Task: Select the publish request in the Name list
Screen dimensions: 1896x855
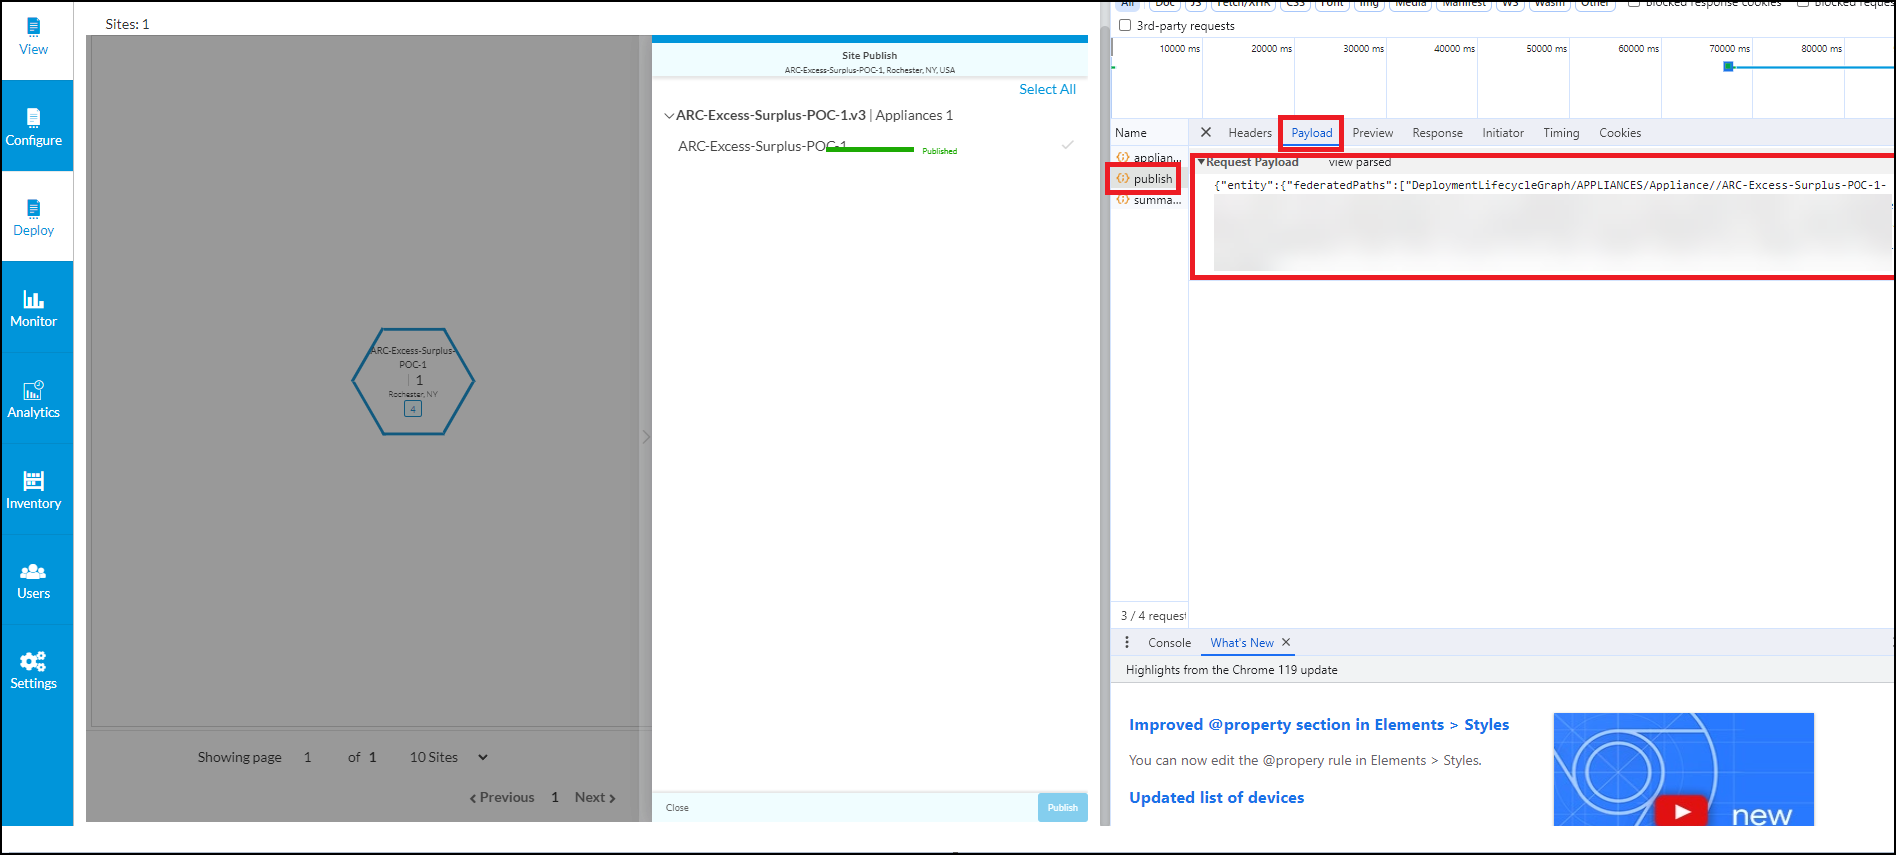Action: 1152,179
